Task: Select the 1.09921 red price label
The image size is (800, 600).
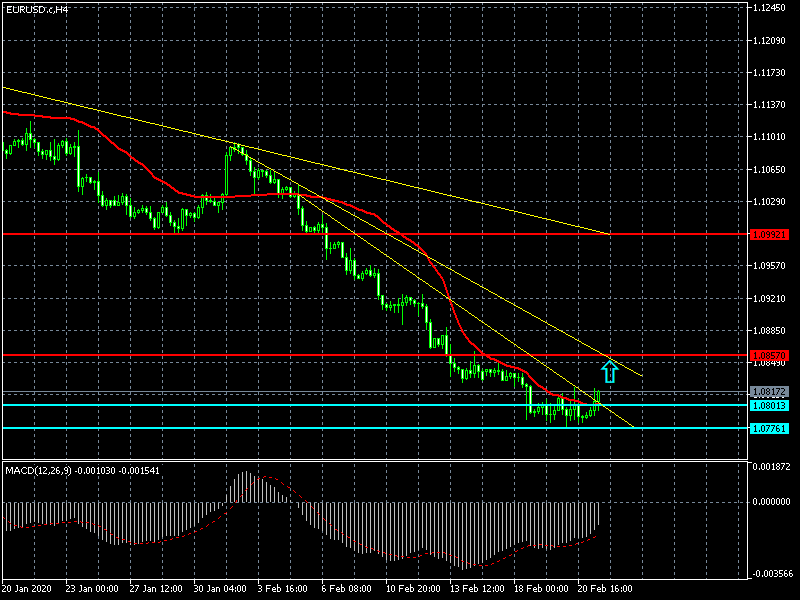Action: pyautogui.click(x=769, y=234)
